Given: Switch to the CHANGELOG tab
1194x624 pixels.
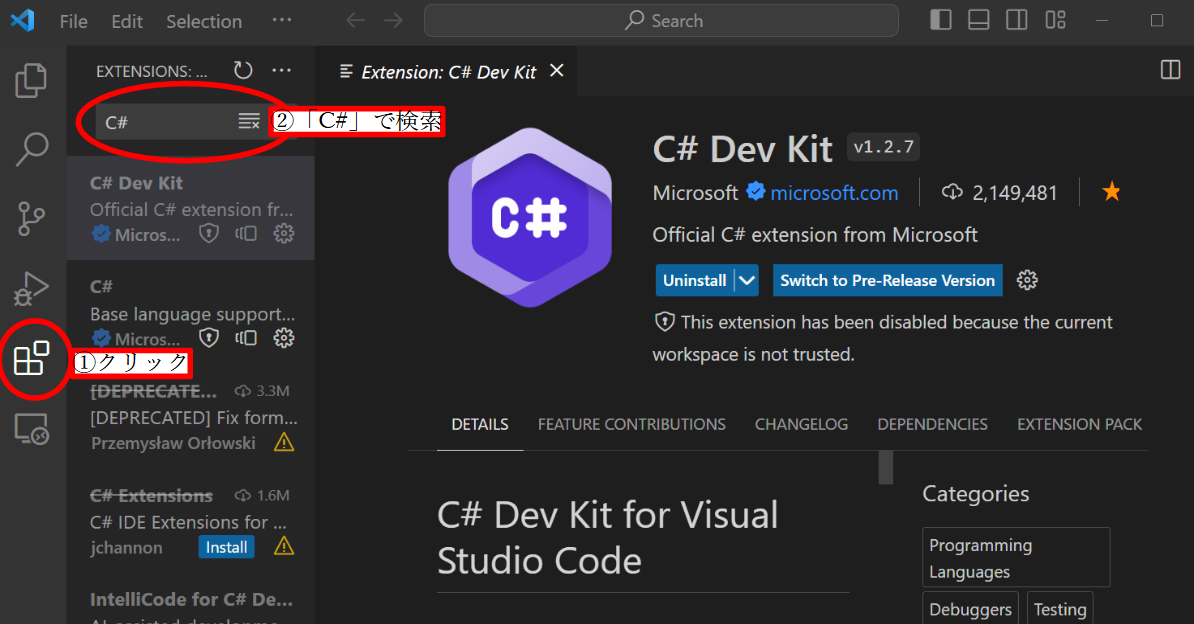Looking at the screenshot, I should coord(801,424).
